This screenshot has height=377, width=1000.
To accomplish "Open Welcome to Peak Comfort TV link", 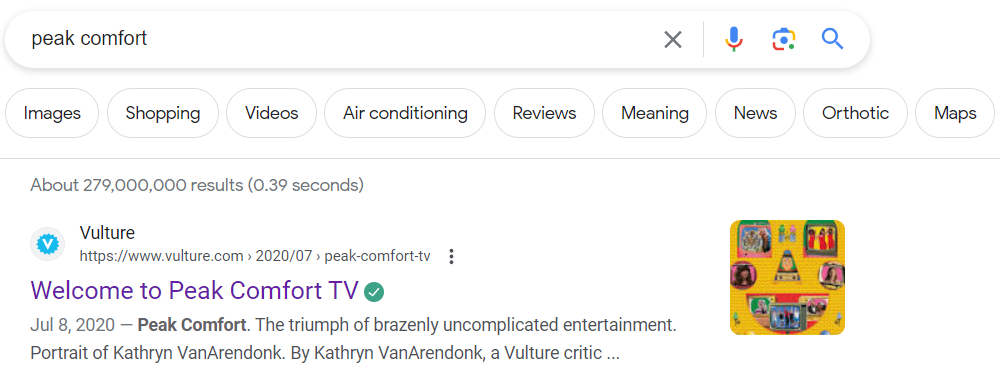I will [194, 291].
